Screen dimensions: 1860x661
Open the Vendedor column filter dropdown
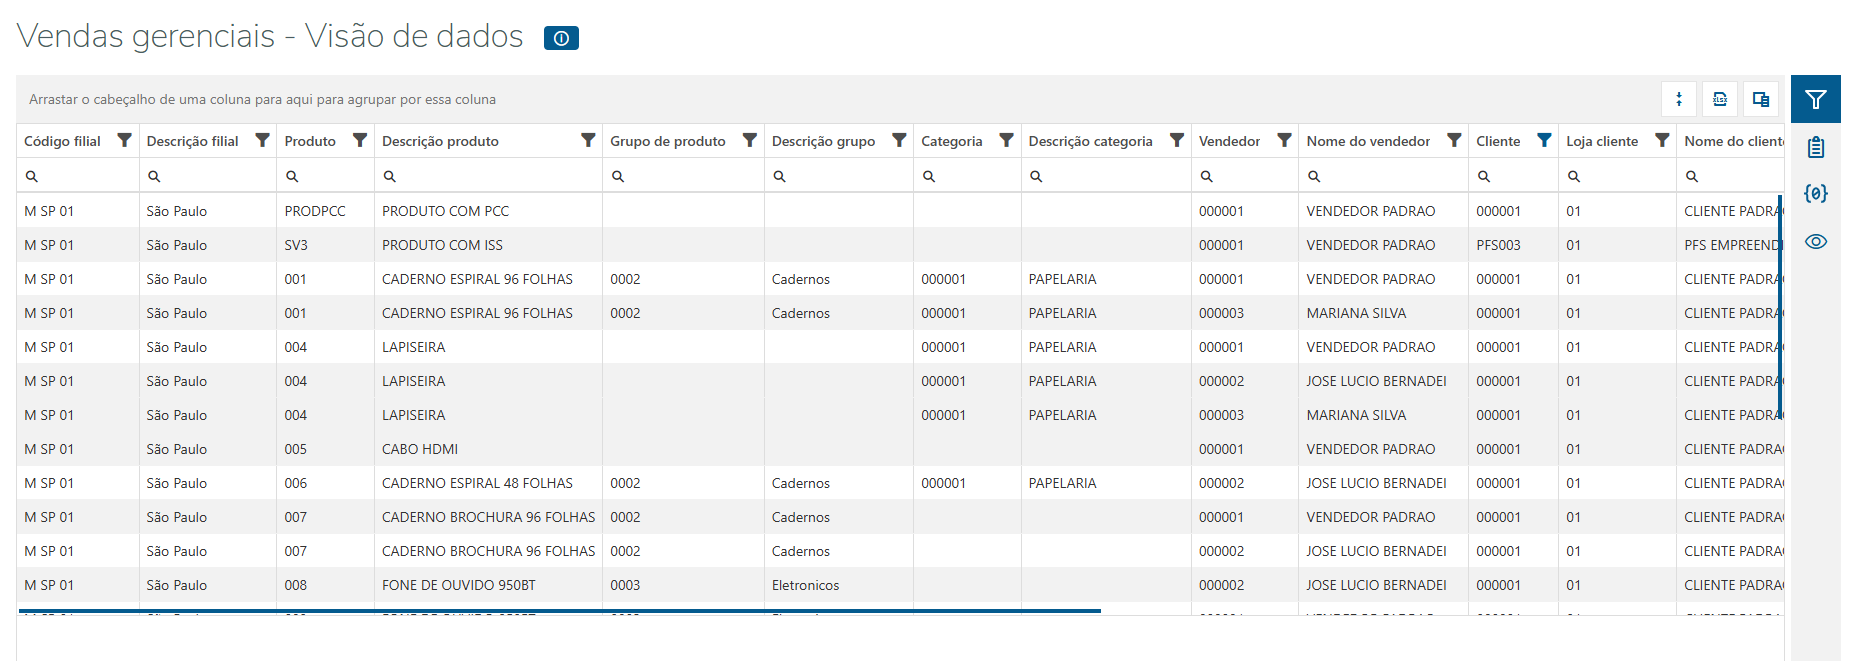1284,140
